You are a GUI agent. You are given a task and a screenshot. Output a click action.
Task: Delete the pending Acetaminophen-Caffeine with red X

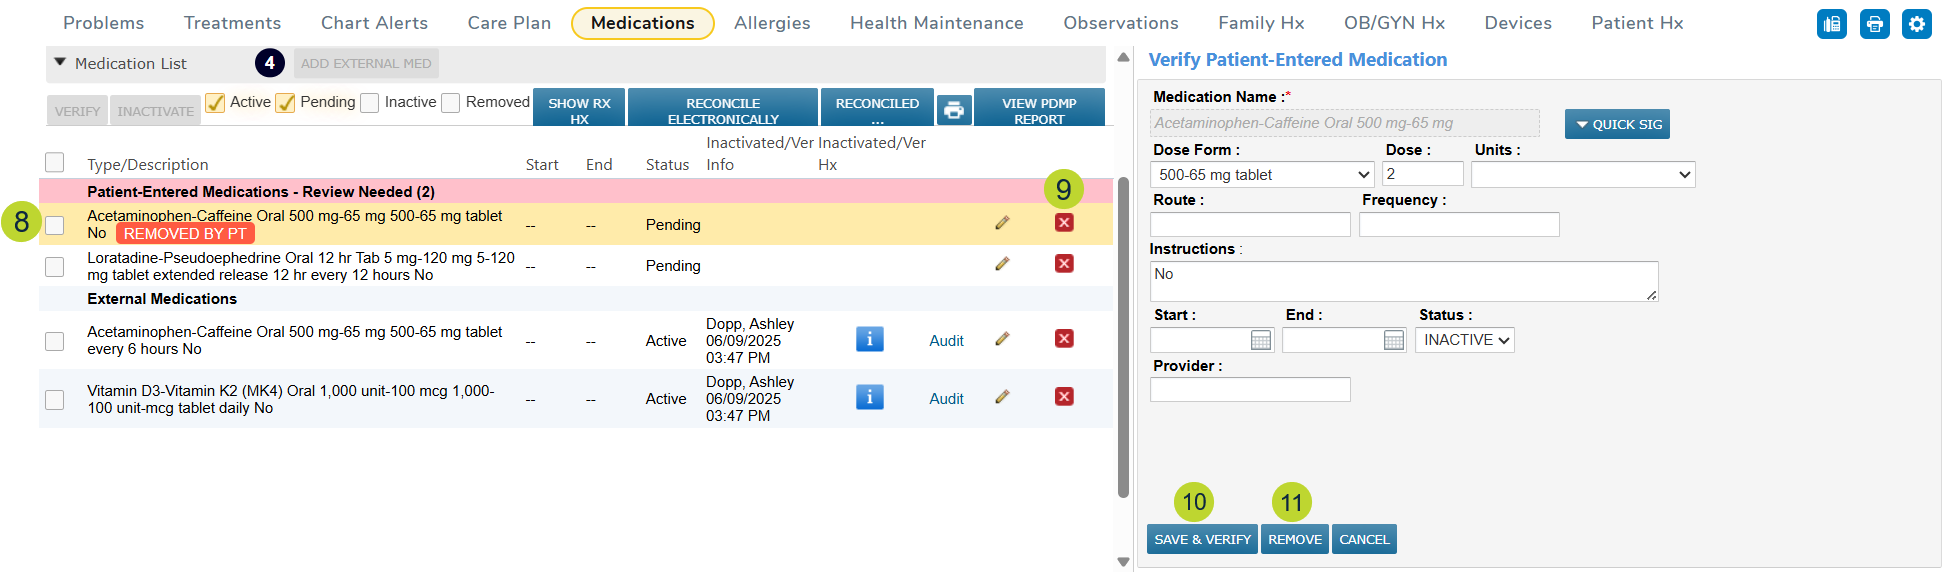pyautogui.click(x=1064, y=222)
